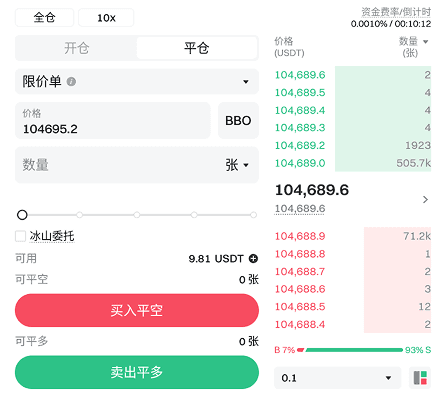Enable the 冰山委托 checkbox
The width and height of the screenshot is (446, 400).
[x=21, y=236]
